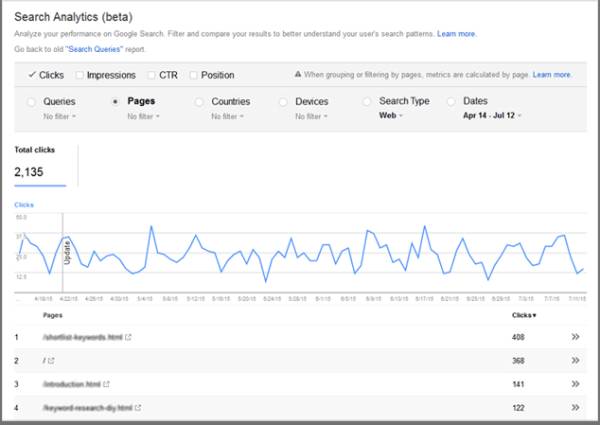Open the Apr 14 - Jul 12 date dropdown

pyautogui.click(x=491, y=116)
